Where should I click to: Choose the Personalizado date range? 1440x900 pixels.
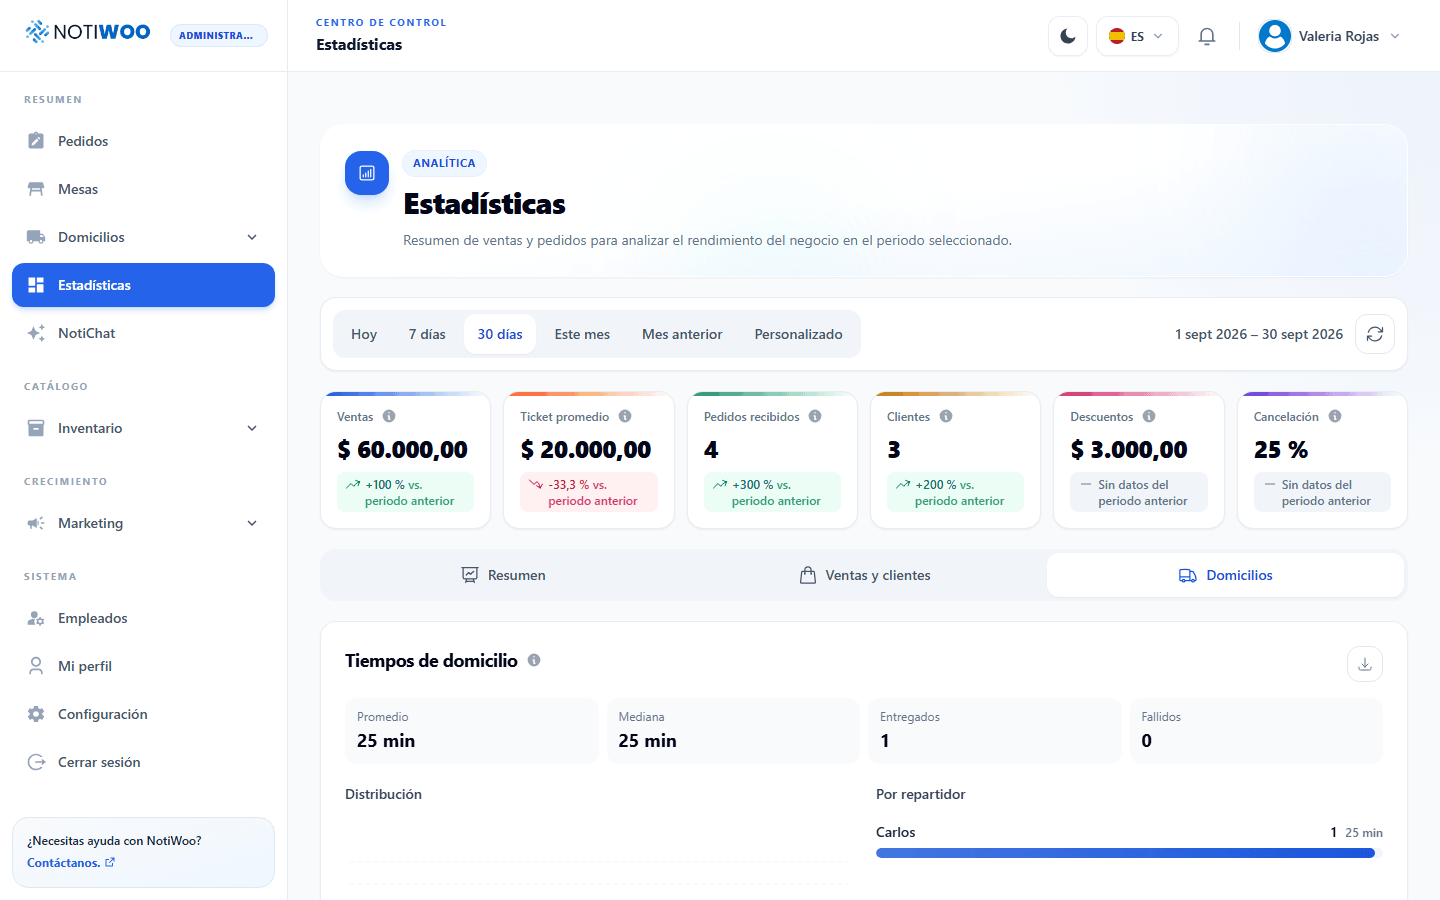(798, 334)
